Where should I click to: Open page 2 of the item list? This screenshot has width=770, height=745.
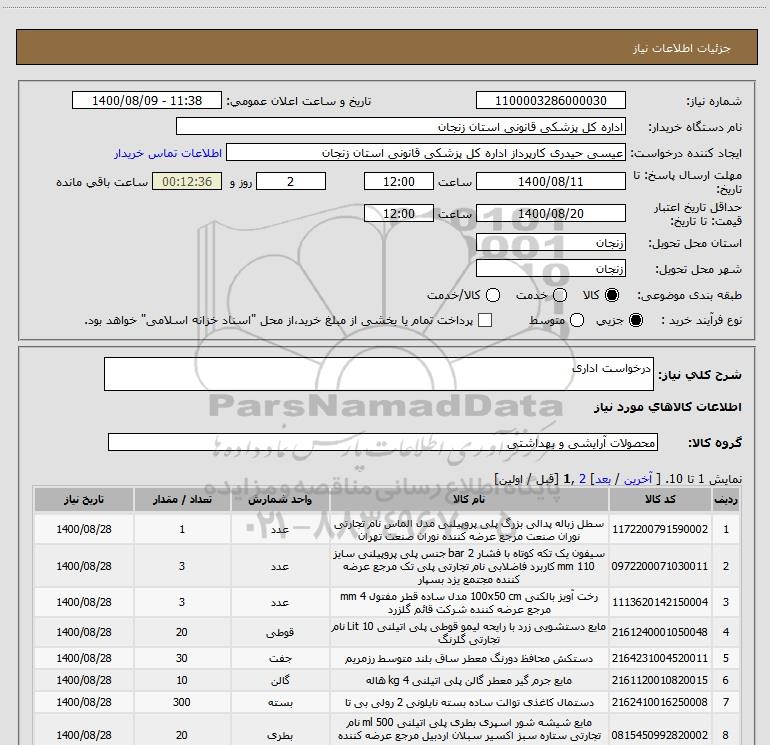(x=582, y=479)
